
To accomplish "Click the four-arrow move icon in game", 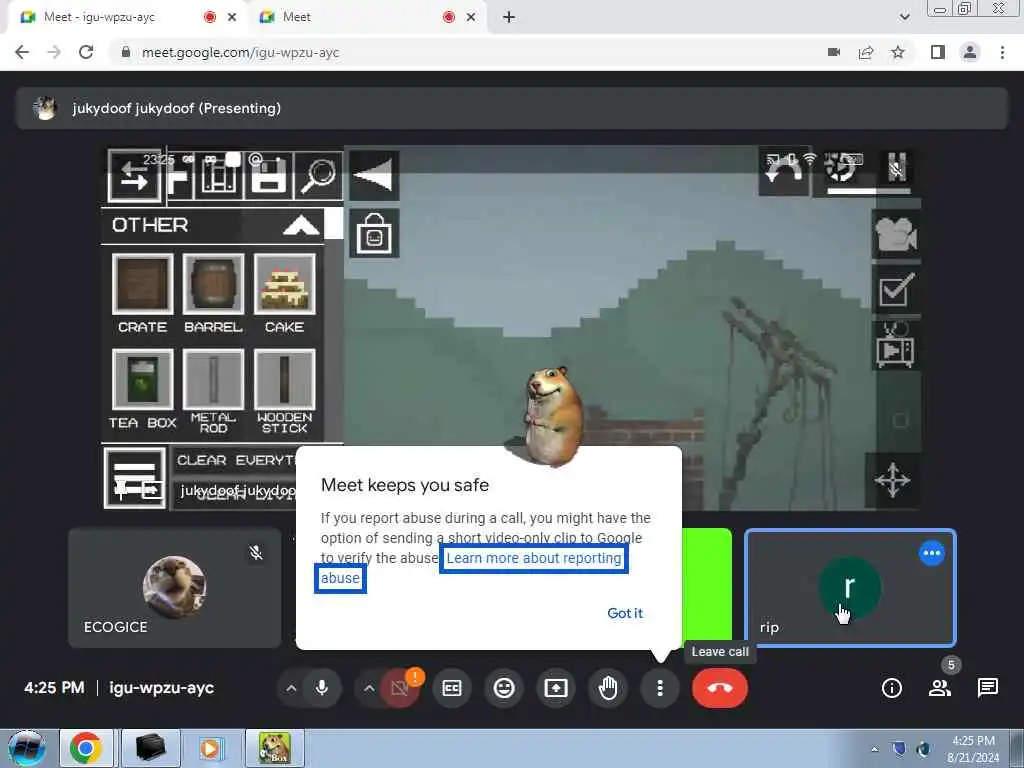I will 893,481.
